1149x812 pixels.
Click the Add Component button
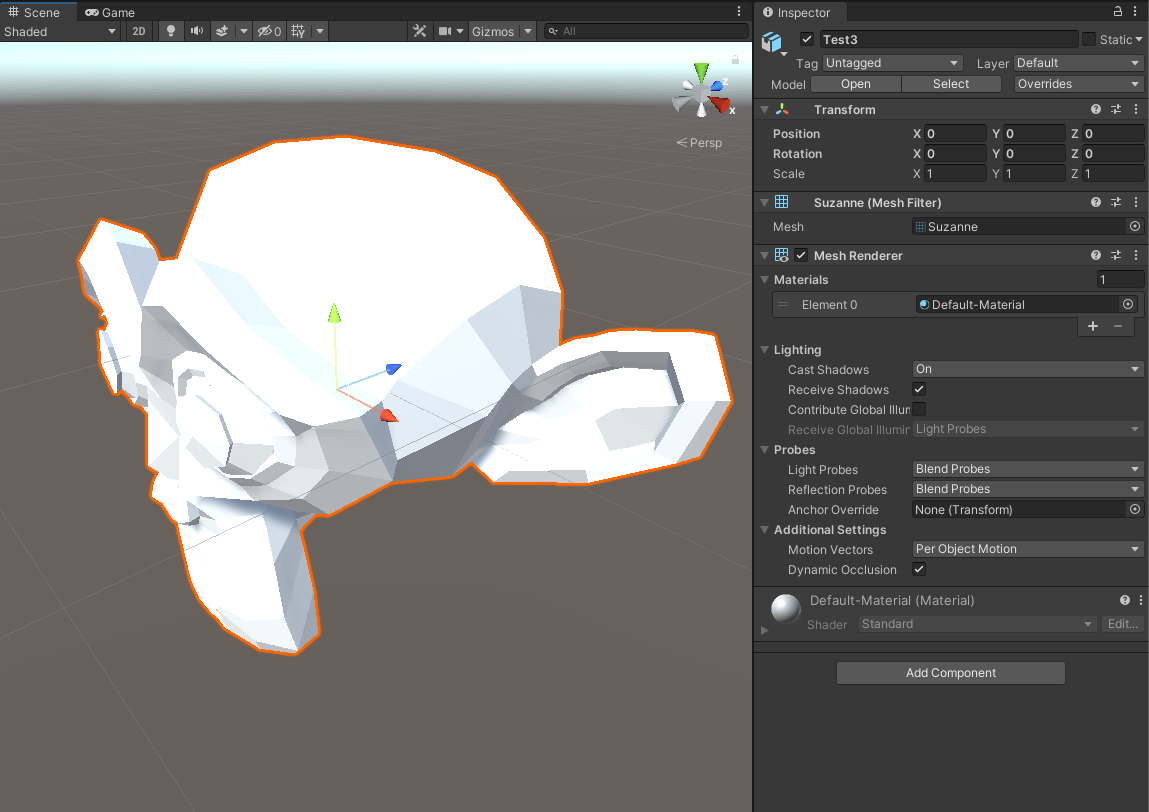coord(950,673)
